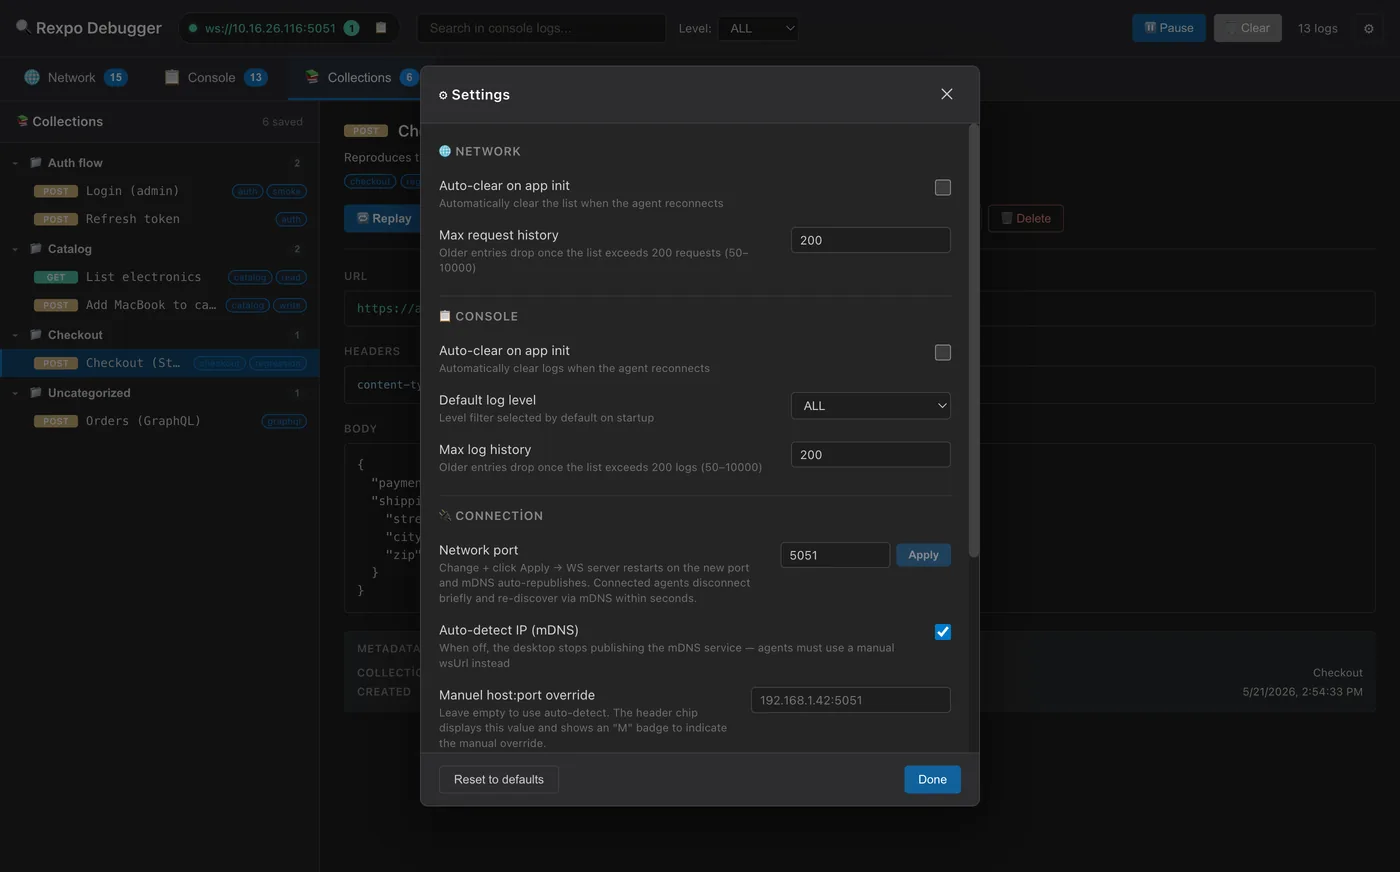
Task: Close the Settings dialog with the X
Action: coord(946,94)
